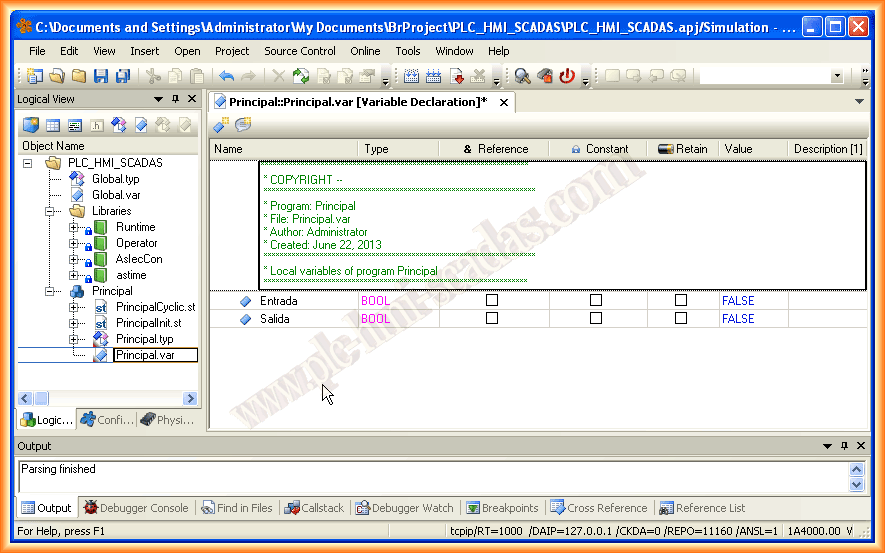Click the Type column header

point(377,149)
